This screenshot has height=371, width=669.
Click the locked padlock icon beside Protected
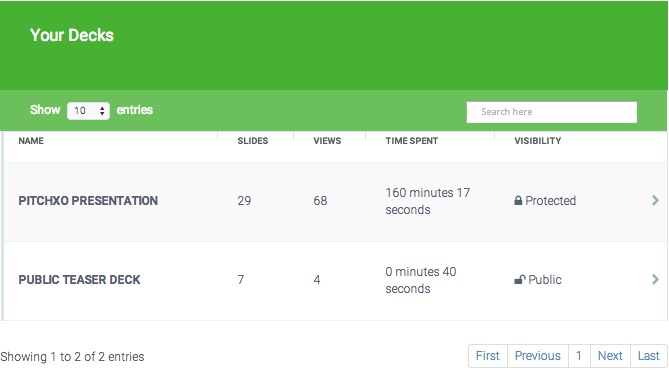tap(518, 200)
